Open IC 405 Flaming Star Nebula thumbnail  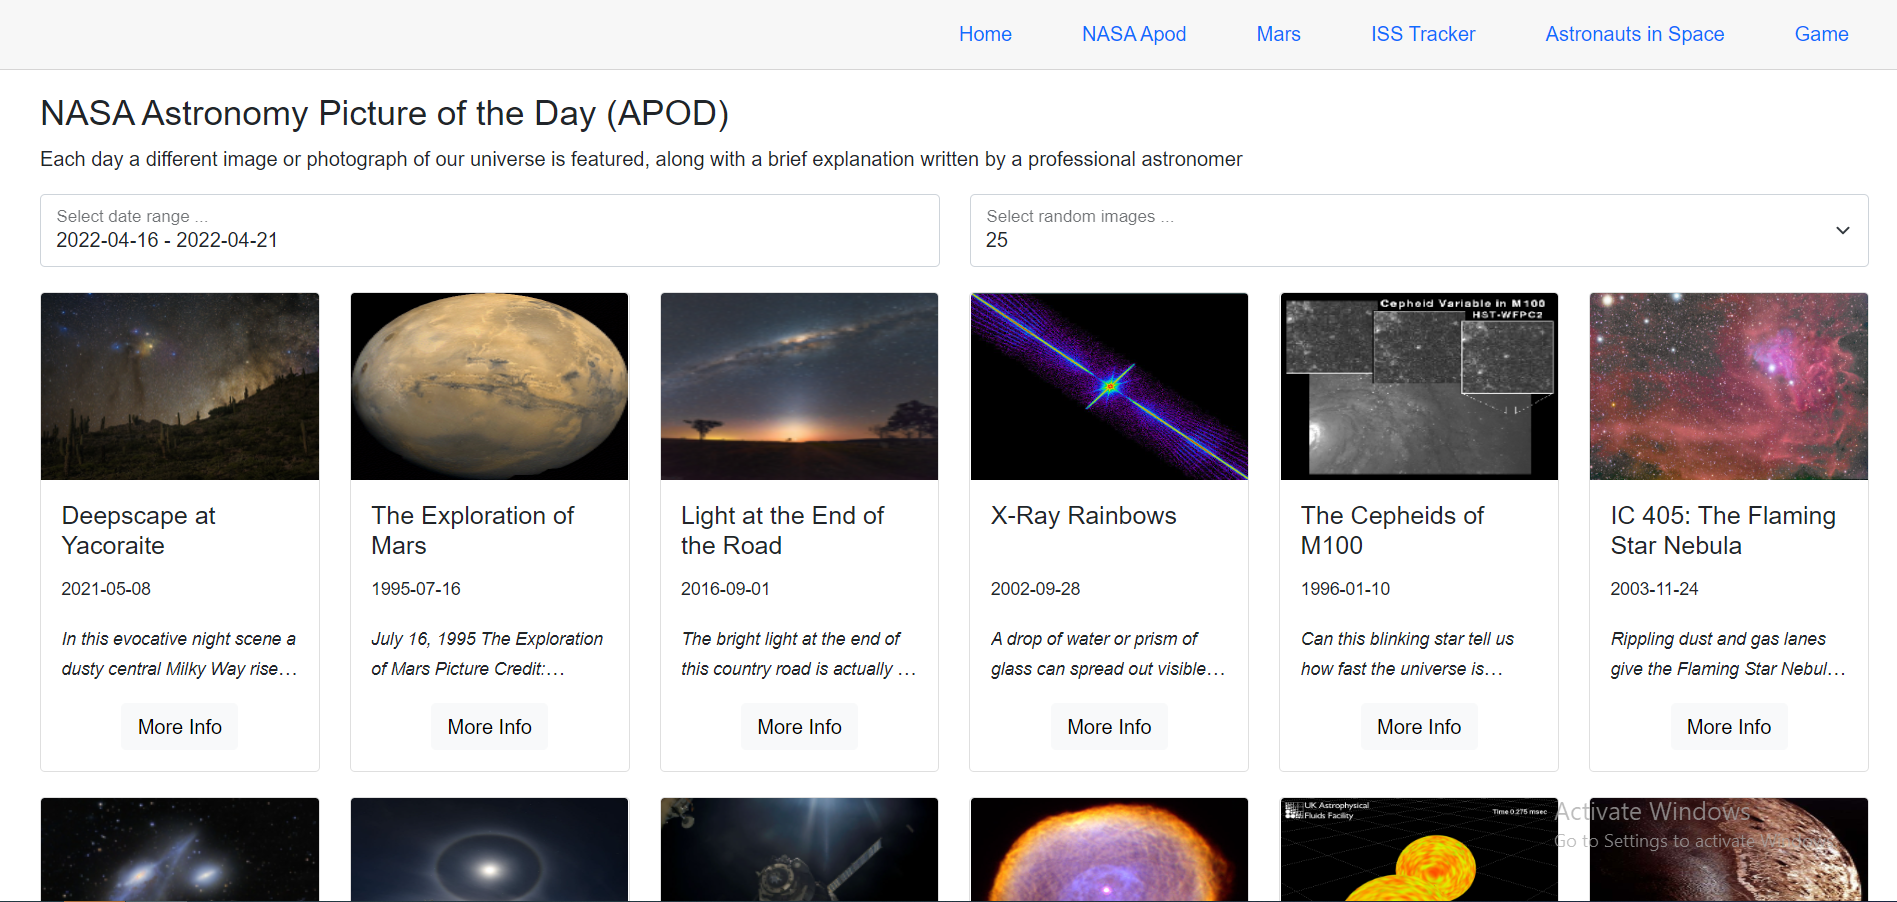[1729, 386]
